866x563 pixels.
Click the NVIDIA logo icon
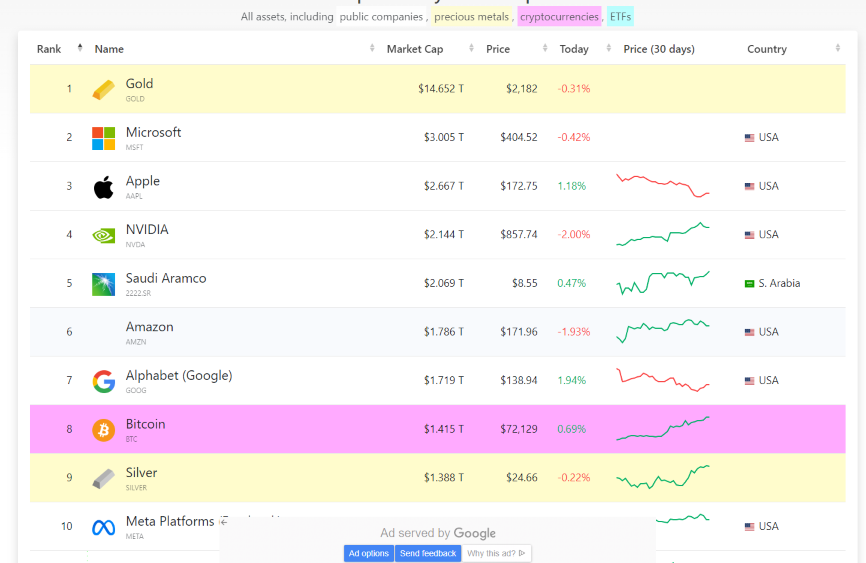point(103,236)
